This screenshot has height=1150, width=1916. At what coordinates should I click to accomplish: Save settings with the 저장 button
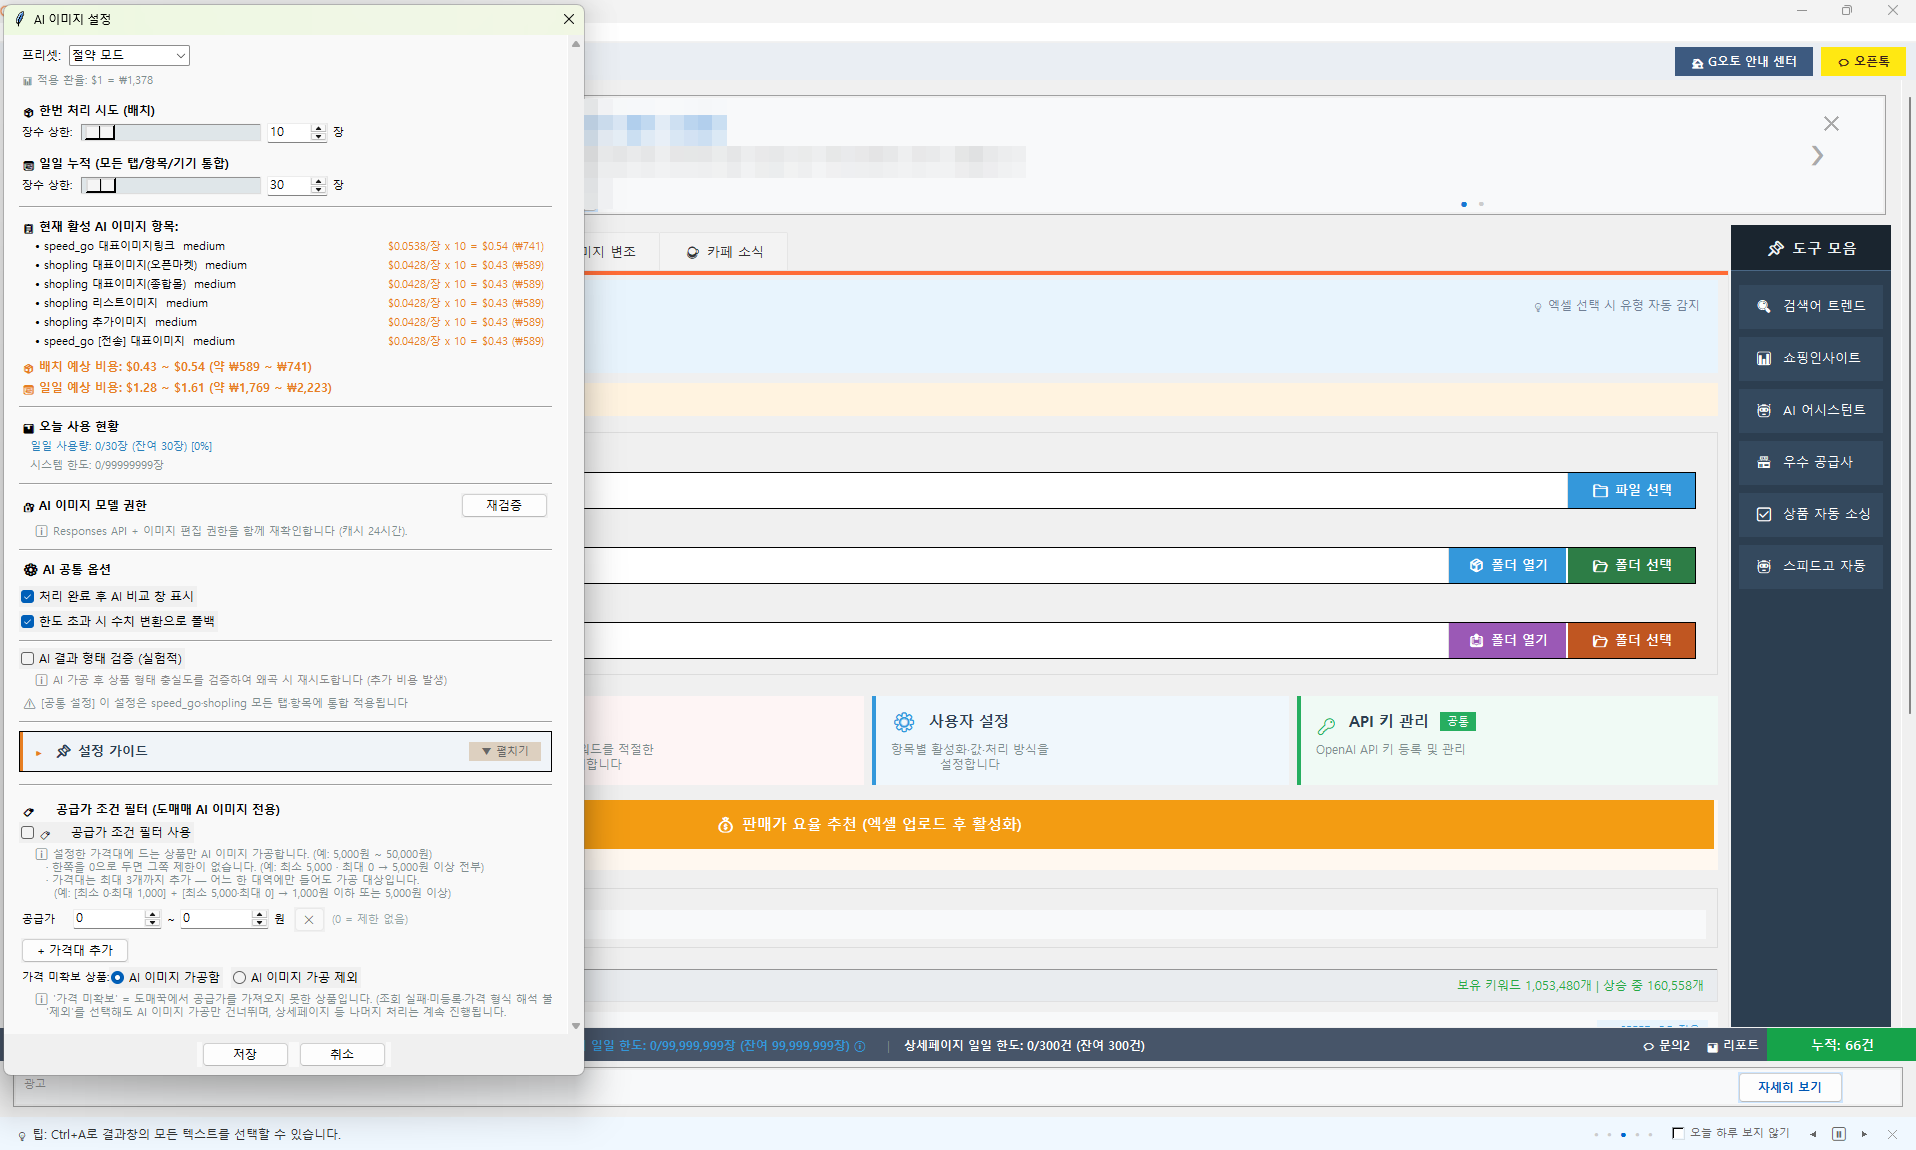pyautogui.click(x=245, y=1054)
